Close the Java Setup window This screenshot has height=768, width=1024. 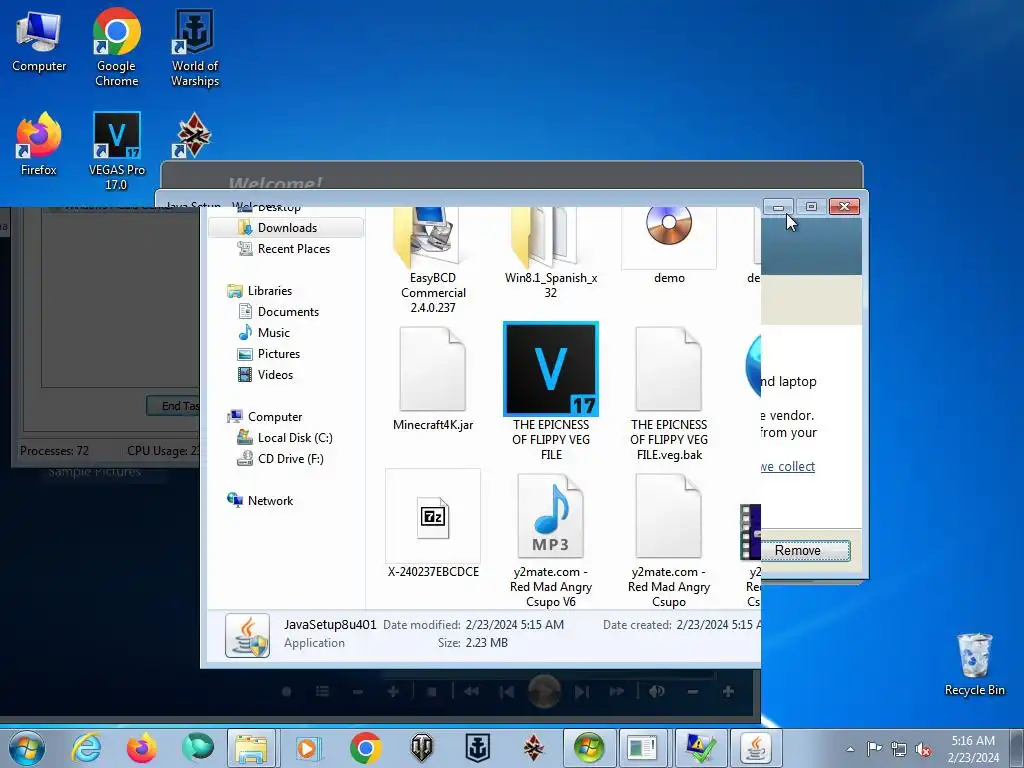(x=844, y=207)
